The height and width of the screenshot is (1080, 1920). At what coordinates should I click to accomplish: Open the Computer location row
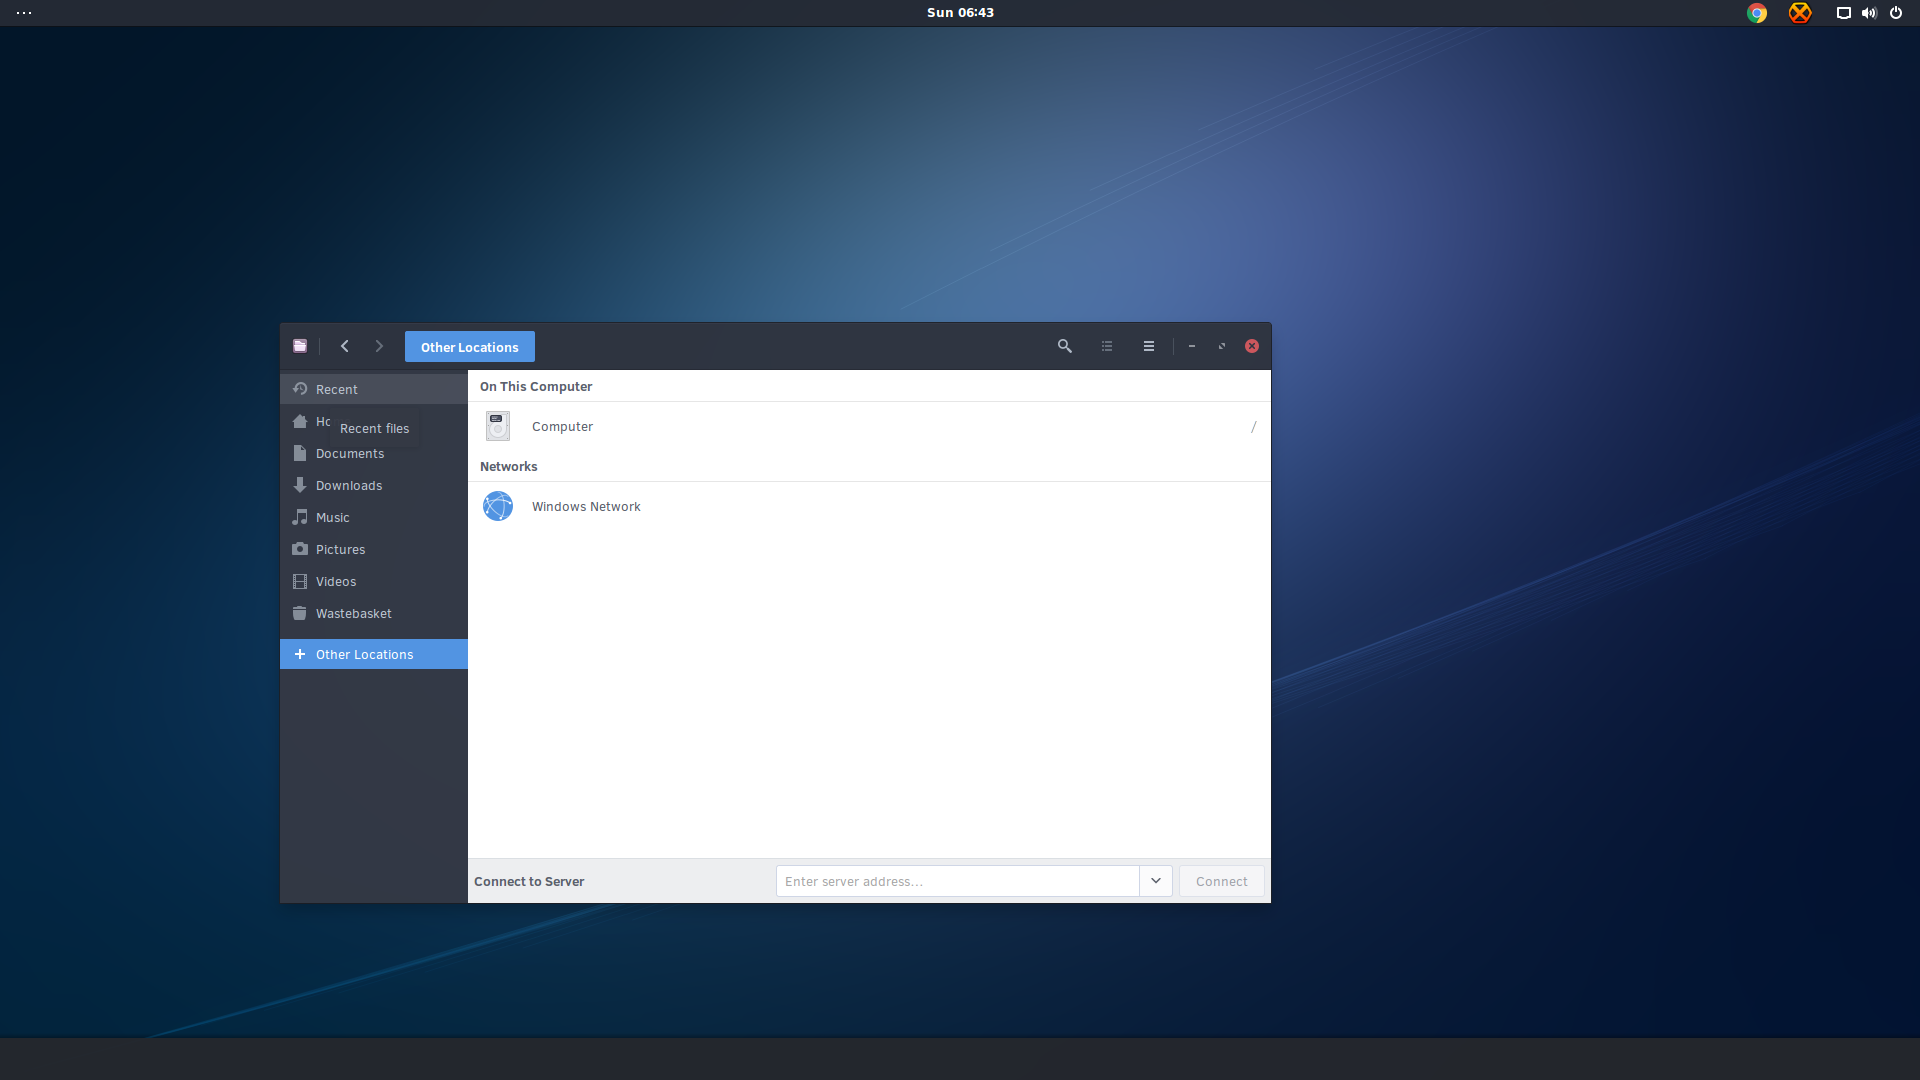(869, 426)
